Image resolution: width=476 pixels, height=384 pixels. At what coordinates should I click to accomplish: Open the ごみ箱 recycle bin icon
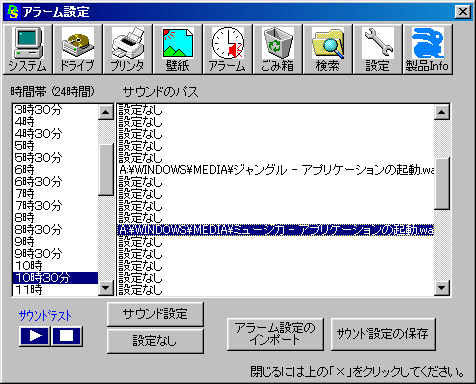coord(278,49)
